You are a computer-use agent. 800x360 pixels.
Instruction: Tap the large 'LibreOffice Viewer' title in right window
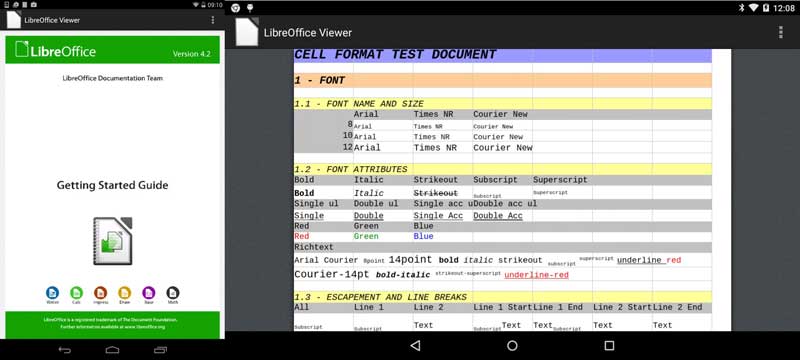308,33
